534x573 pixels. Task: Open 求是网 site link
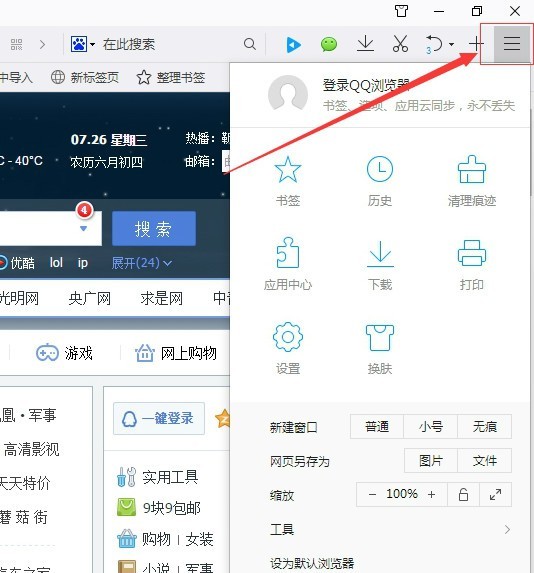pyautogui.click(x=162, y=299)
